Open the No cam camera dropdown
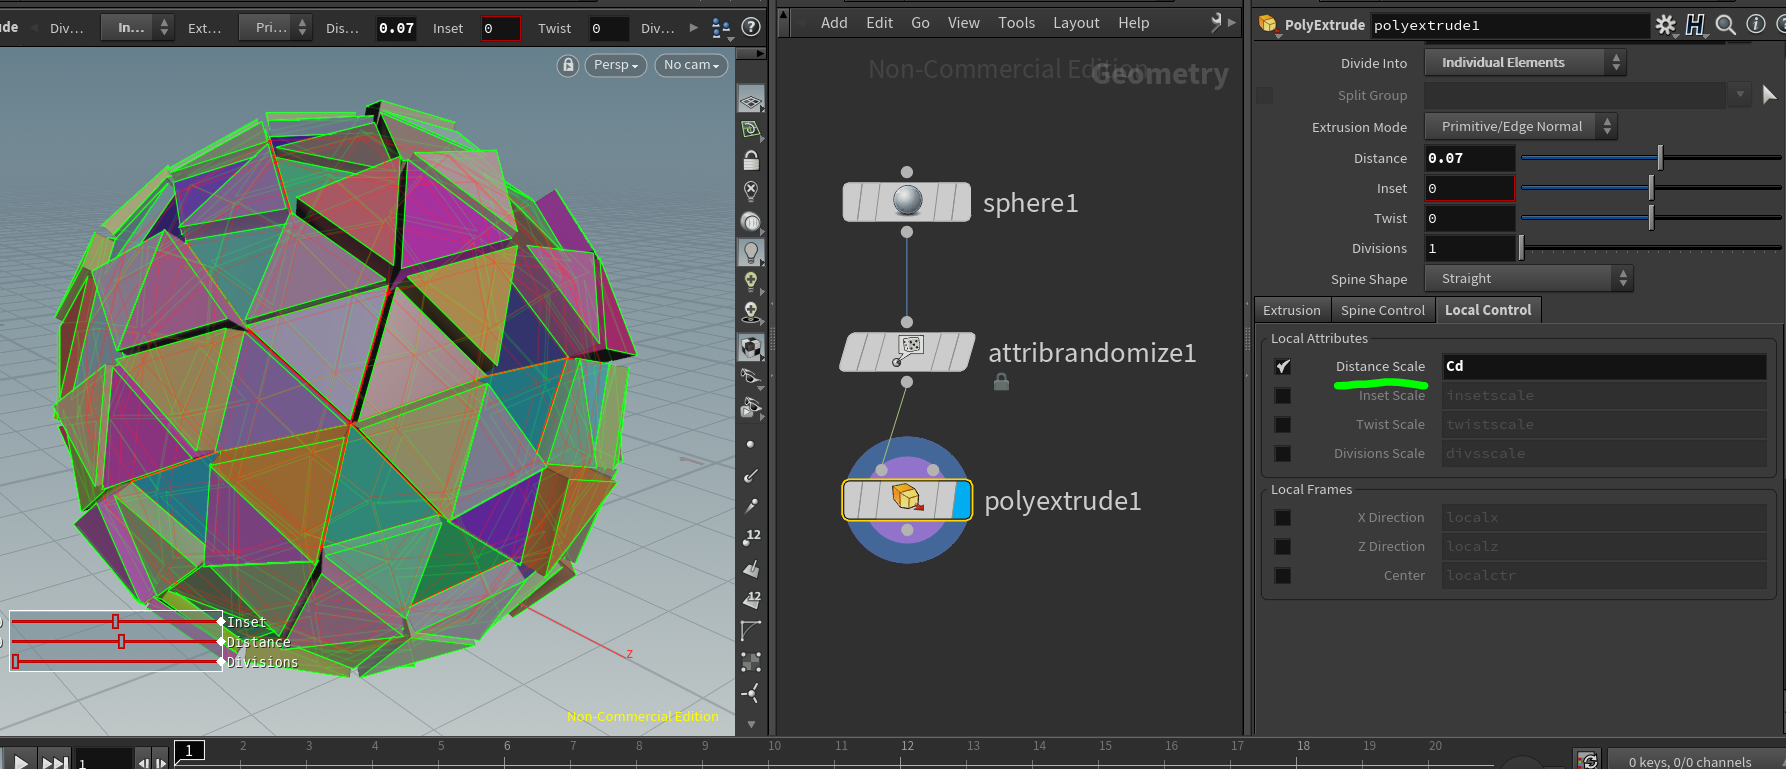Image resolution: width=1786 pixels, height=769 pixels. [691, 65]
